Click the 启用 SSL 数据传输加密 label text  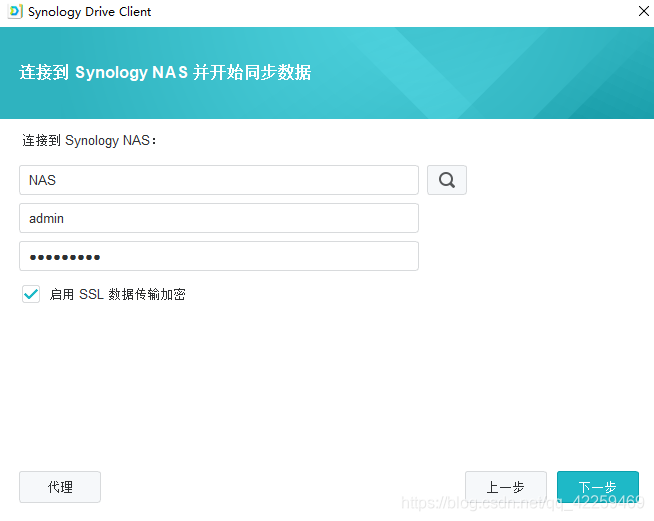click(x=118, y=294)
